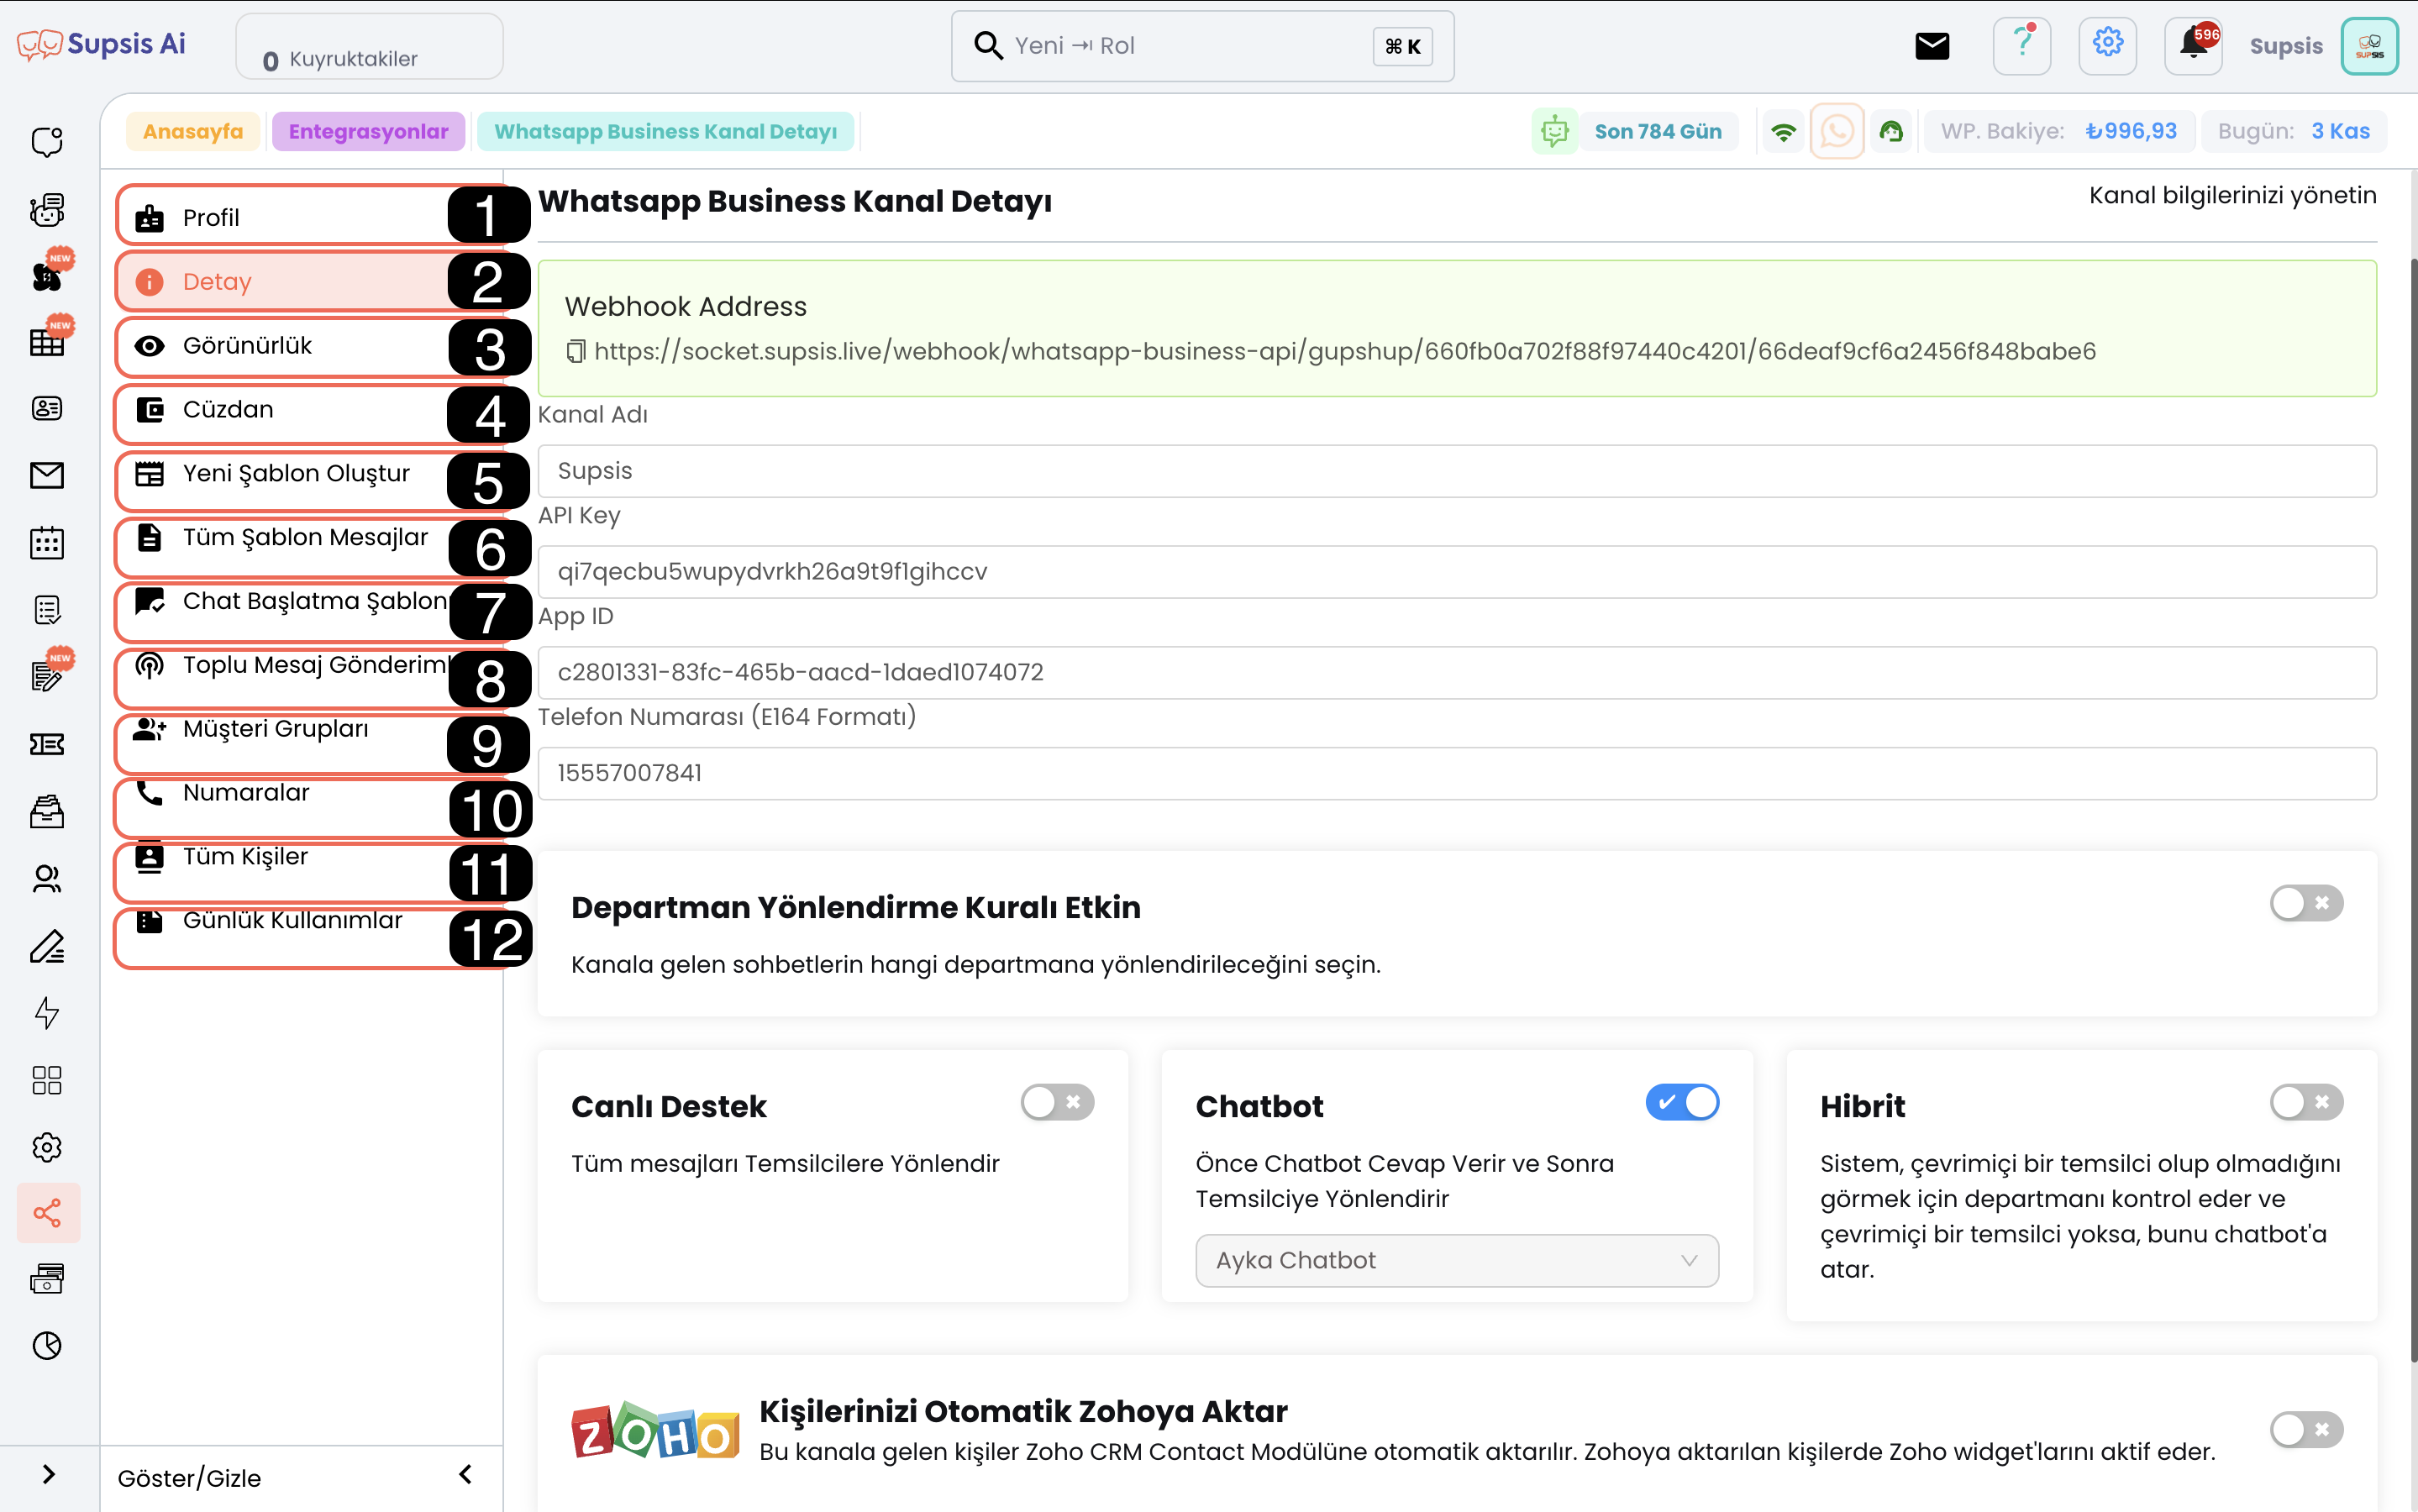2418x1512 pixels.
Task: Open the users people icon in sidebar
Action: click(x=47, y=878)
